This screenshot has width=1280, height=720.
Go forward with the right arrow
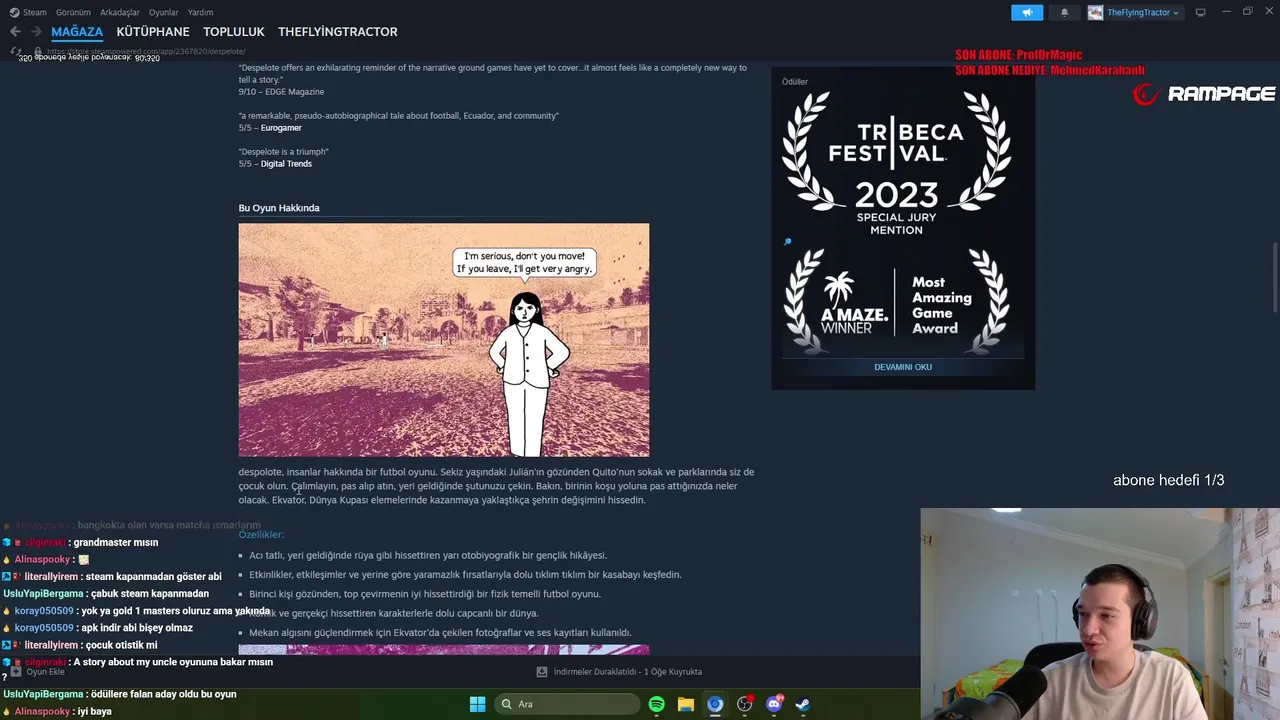(x=36, y=32)
